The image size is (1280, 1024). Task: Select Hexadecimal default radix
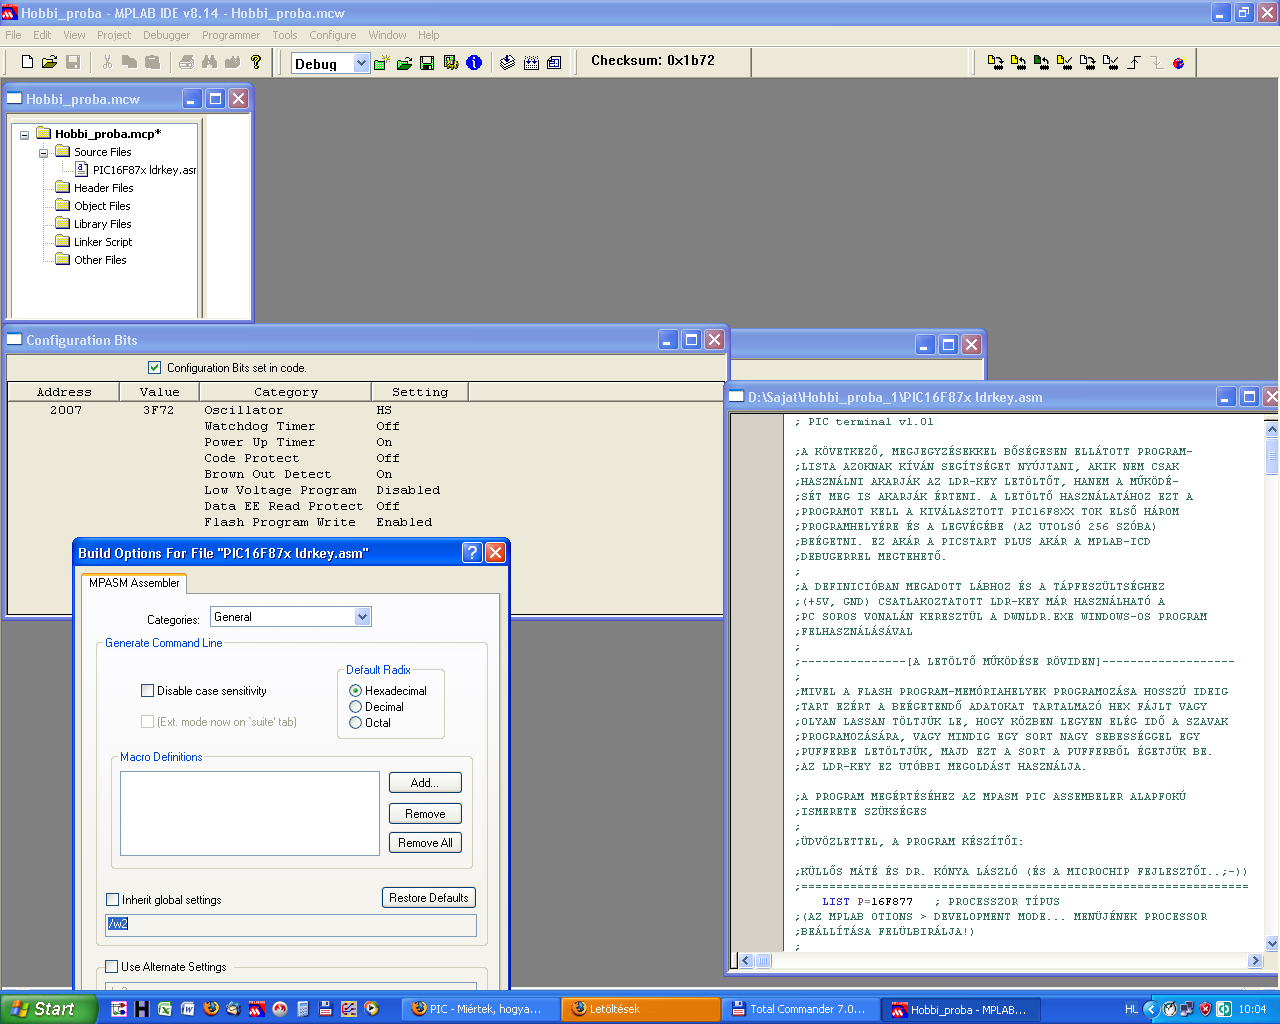(355, 690)
